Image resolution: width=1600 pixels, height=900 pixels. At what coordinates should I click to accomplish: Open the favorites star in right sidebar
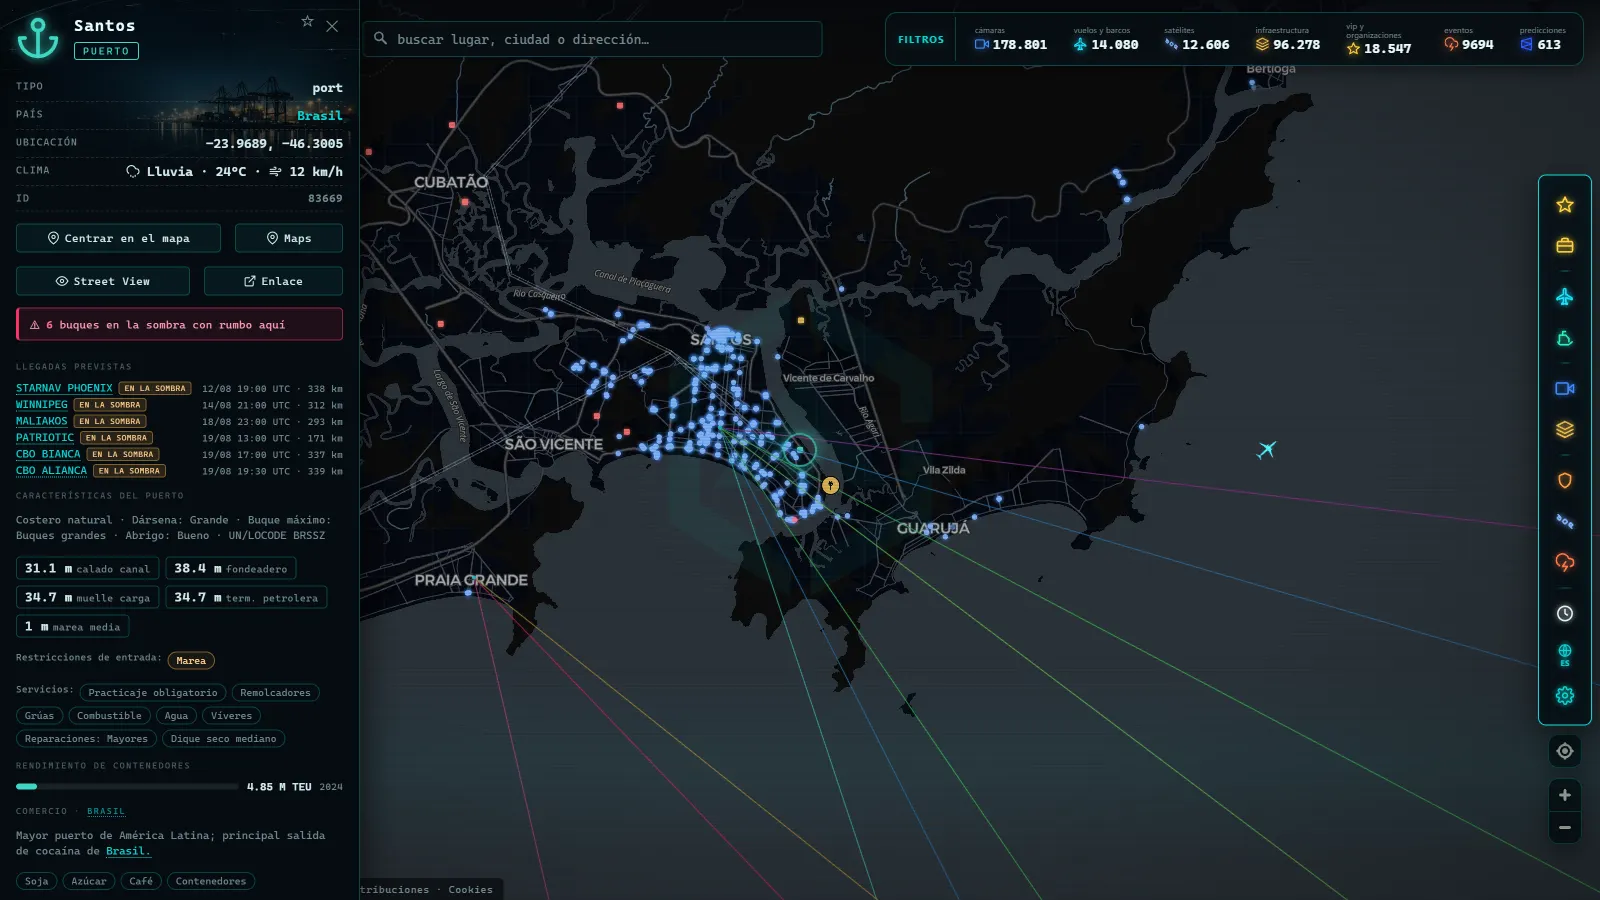point(1565,205)
